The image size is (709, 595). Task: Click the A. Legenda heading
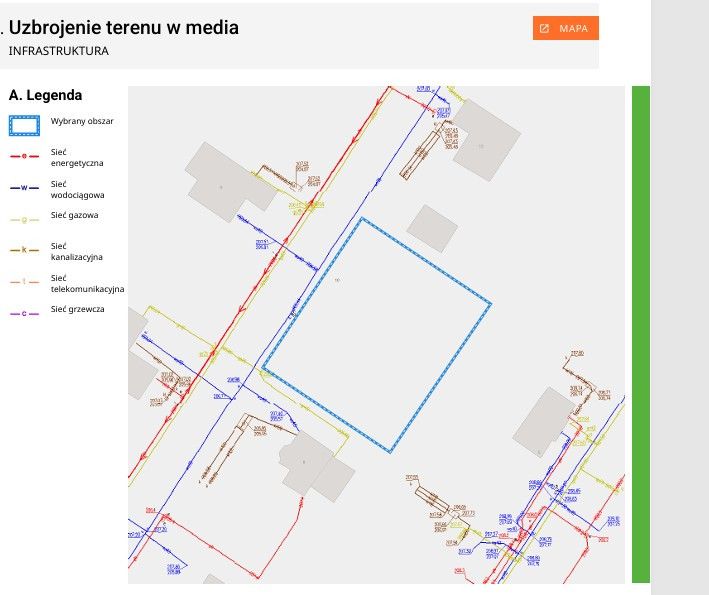tap(45, 95)
